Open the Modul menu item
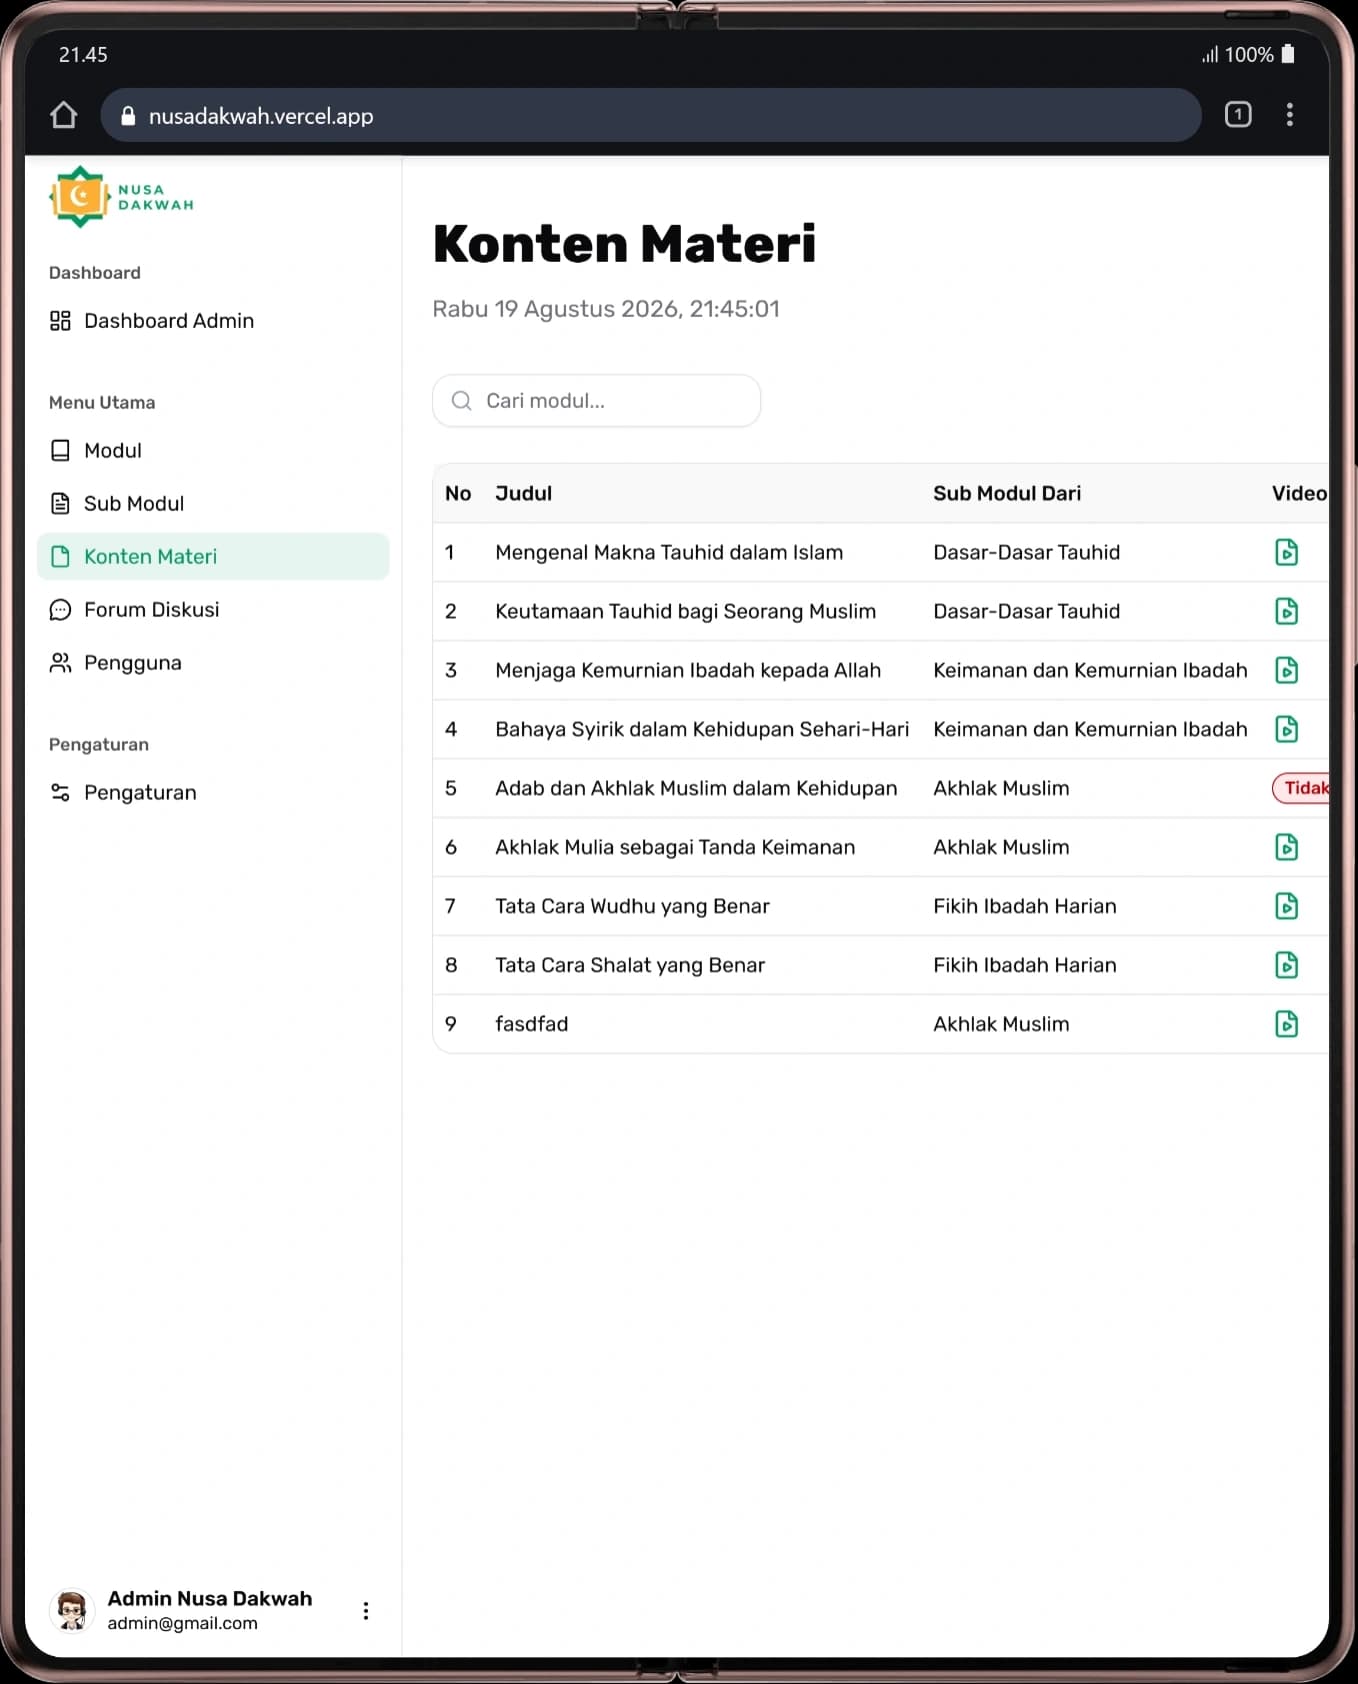The image size is (1358, 1684). click(x=213, y=451)
